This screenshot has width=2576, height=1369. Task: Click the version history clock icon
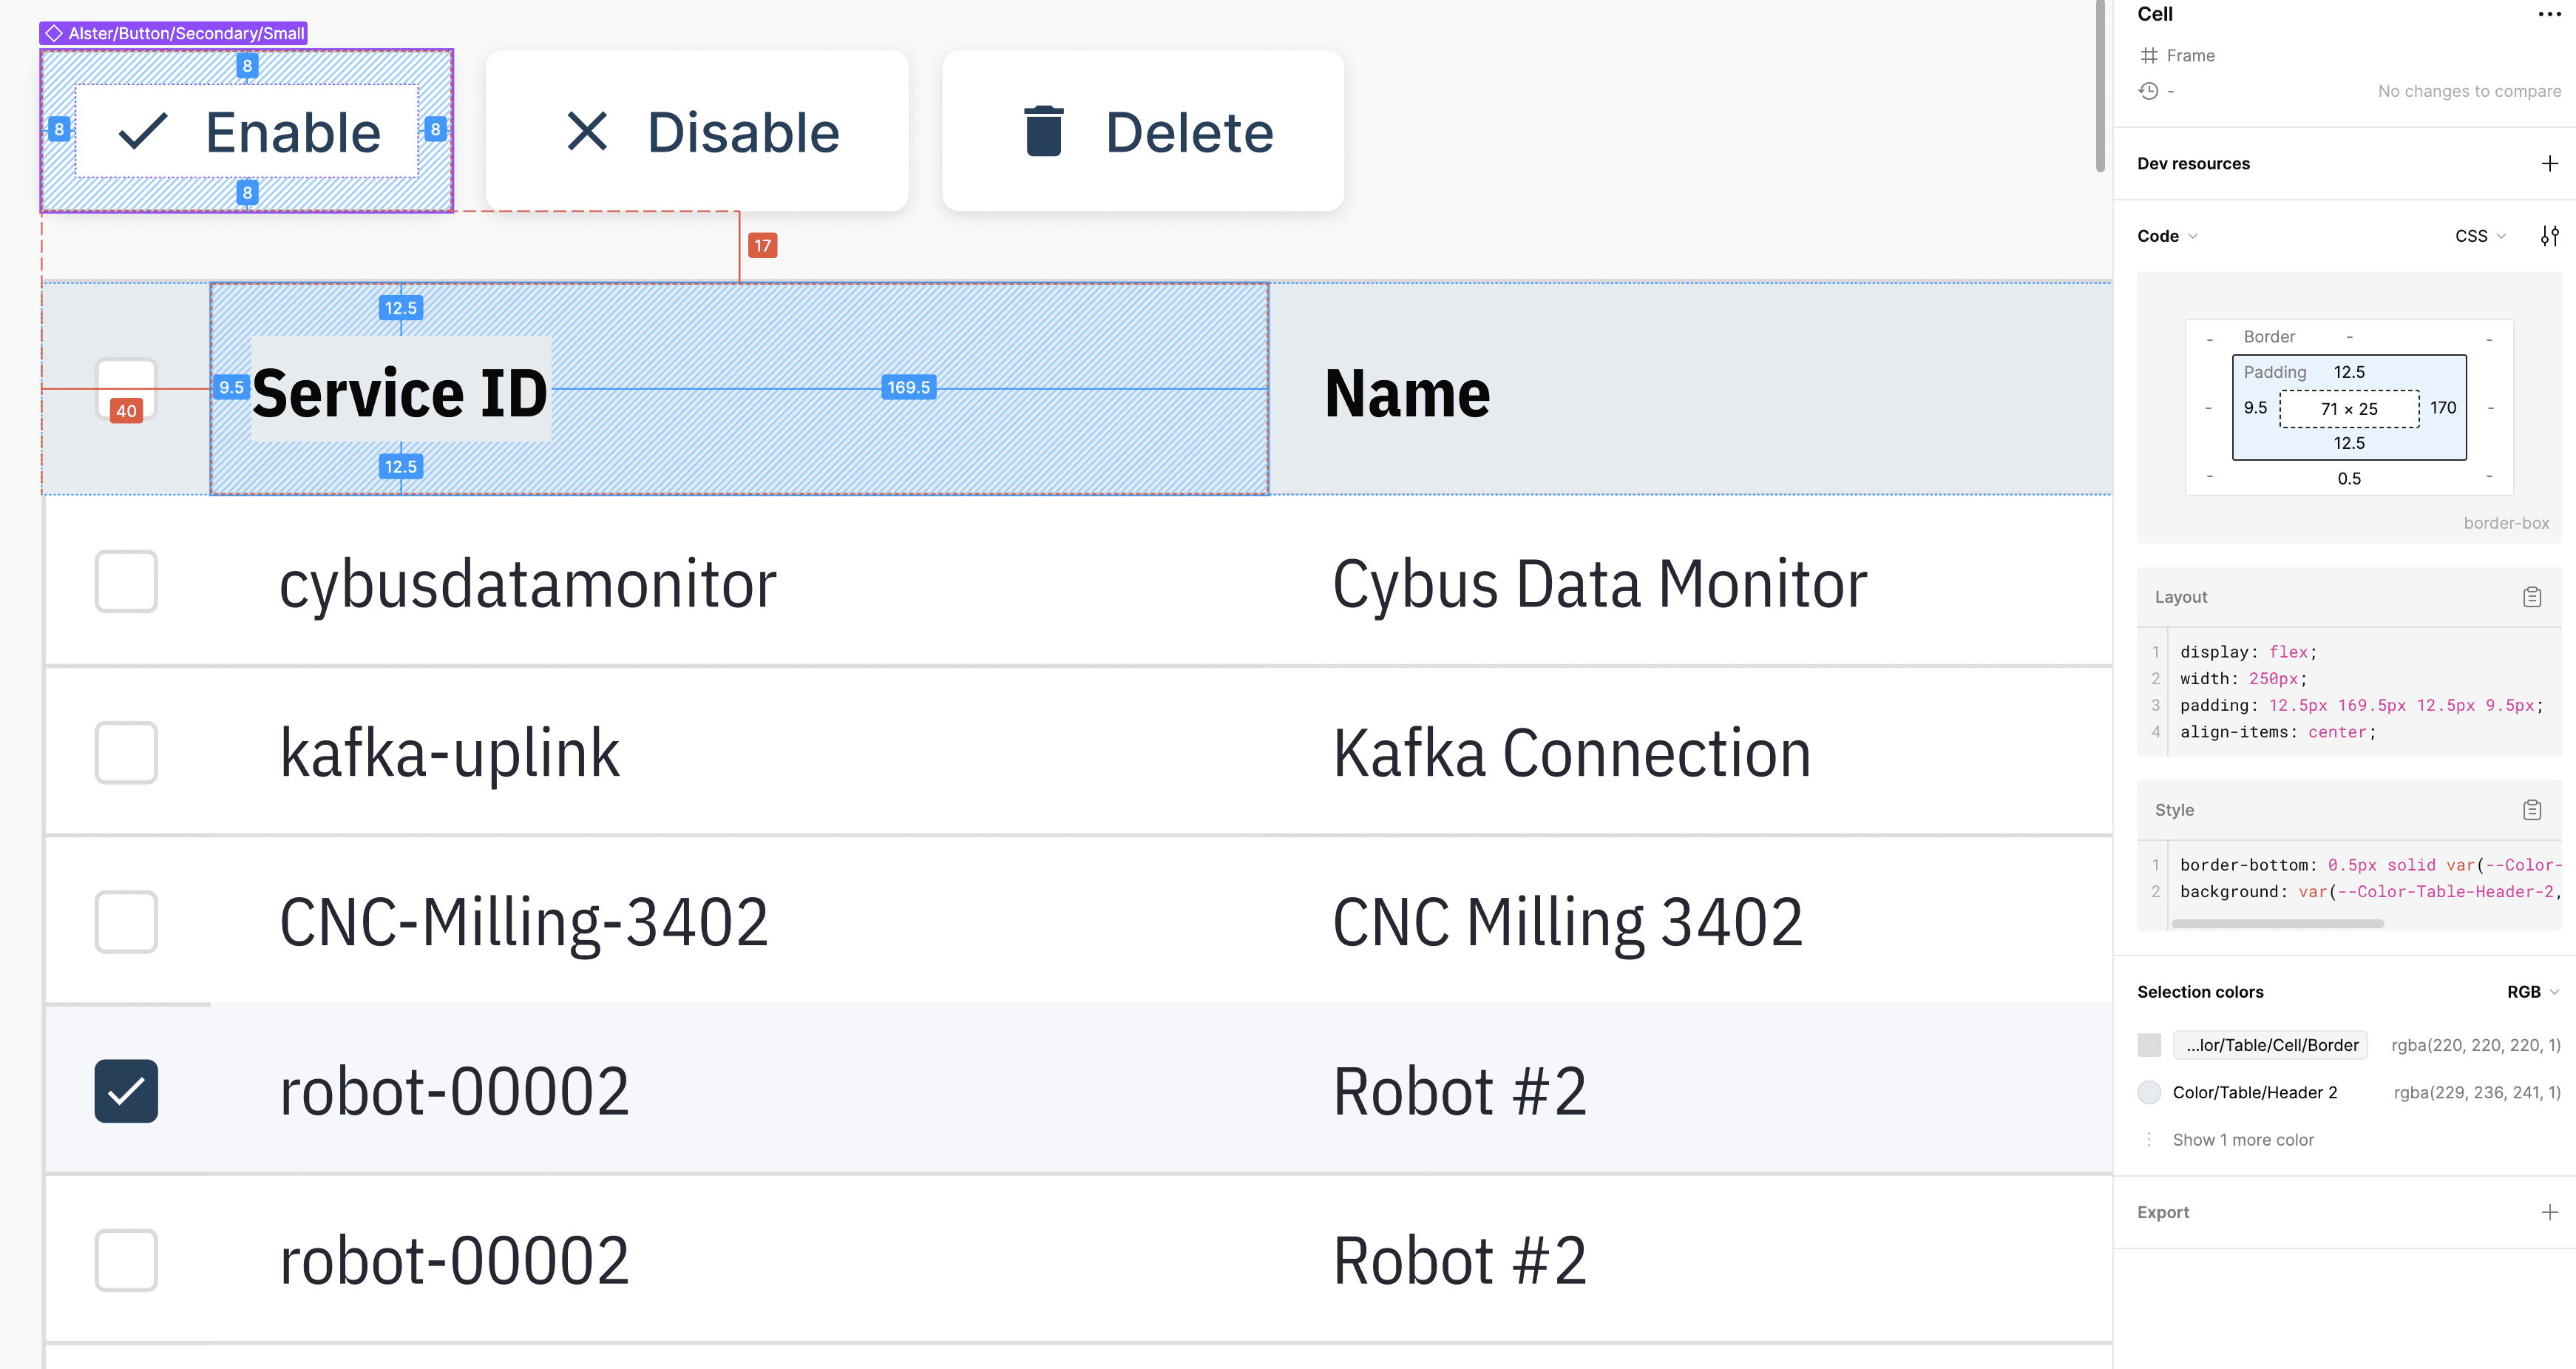tap(2148, 91)
